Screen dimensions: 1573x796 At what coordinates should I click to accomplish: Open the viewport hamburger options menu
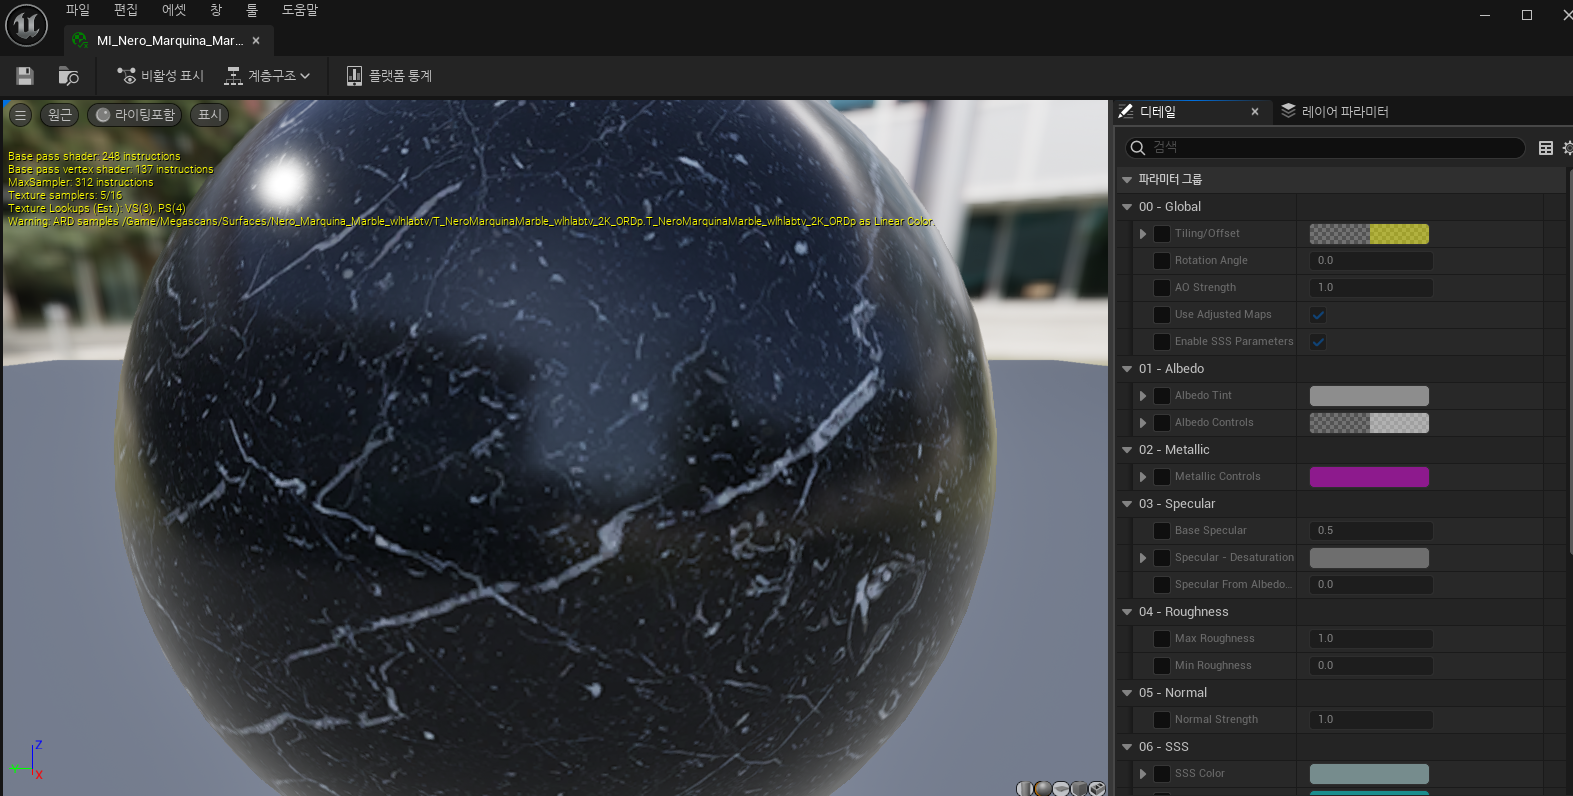pos(20,115)
